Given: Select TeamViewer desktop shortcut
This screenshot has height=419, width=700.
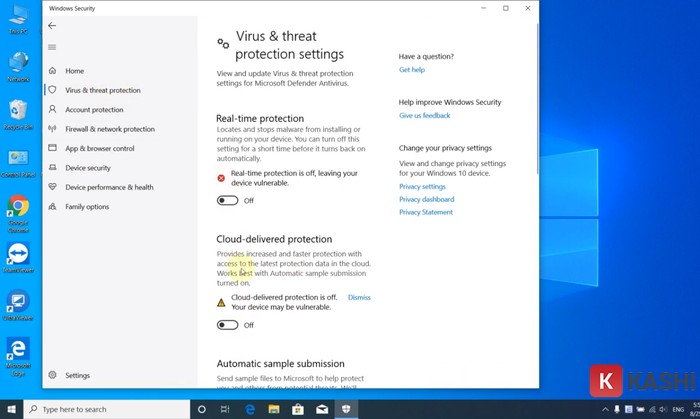Looking at the screenshot, I should tap(18, 258).
